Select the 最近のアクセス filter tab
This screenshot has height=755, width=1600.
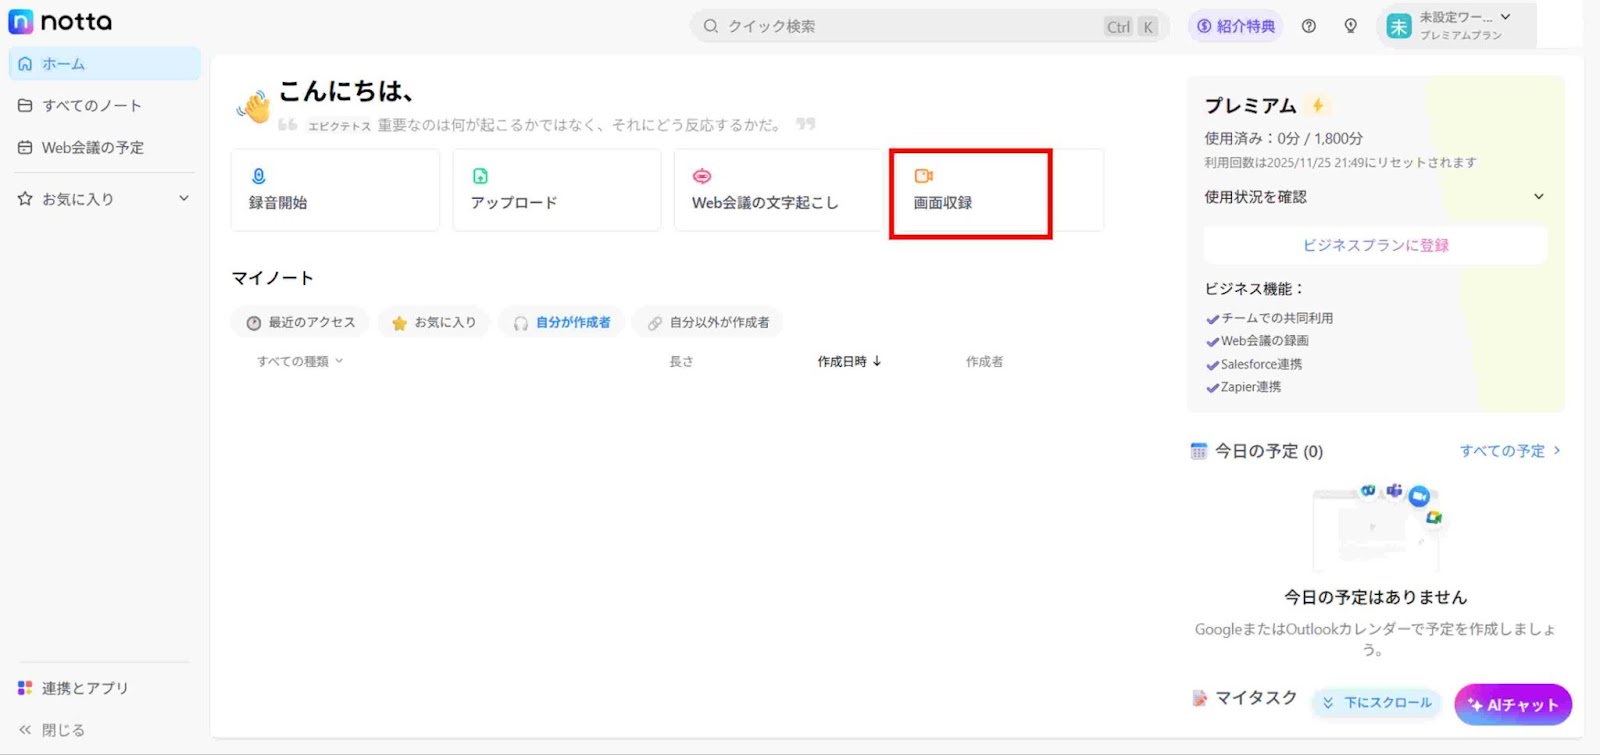point(300,322)
